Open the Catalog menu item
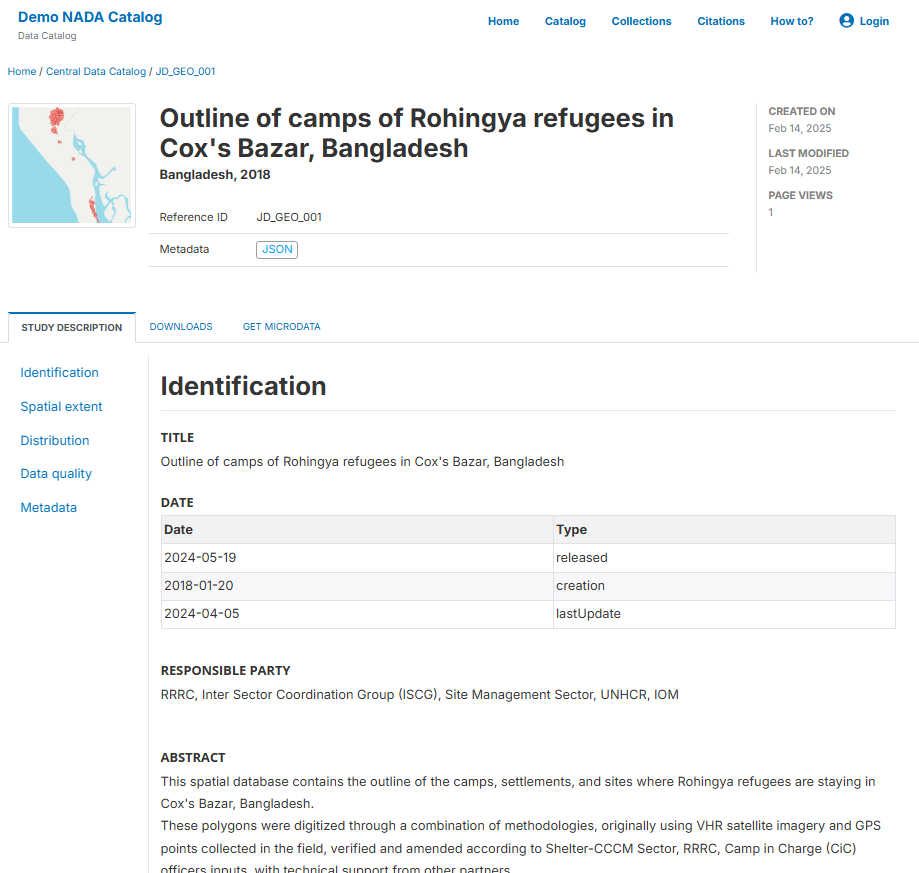919x873 pixels. [x=565, y=21]
